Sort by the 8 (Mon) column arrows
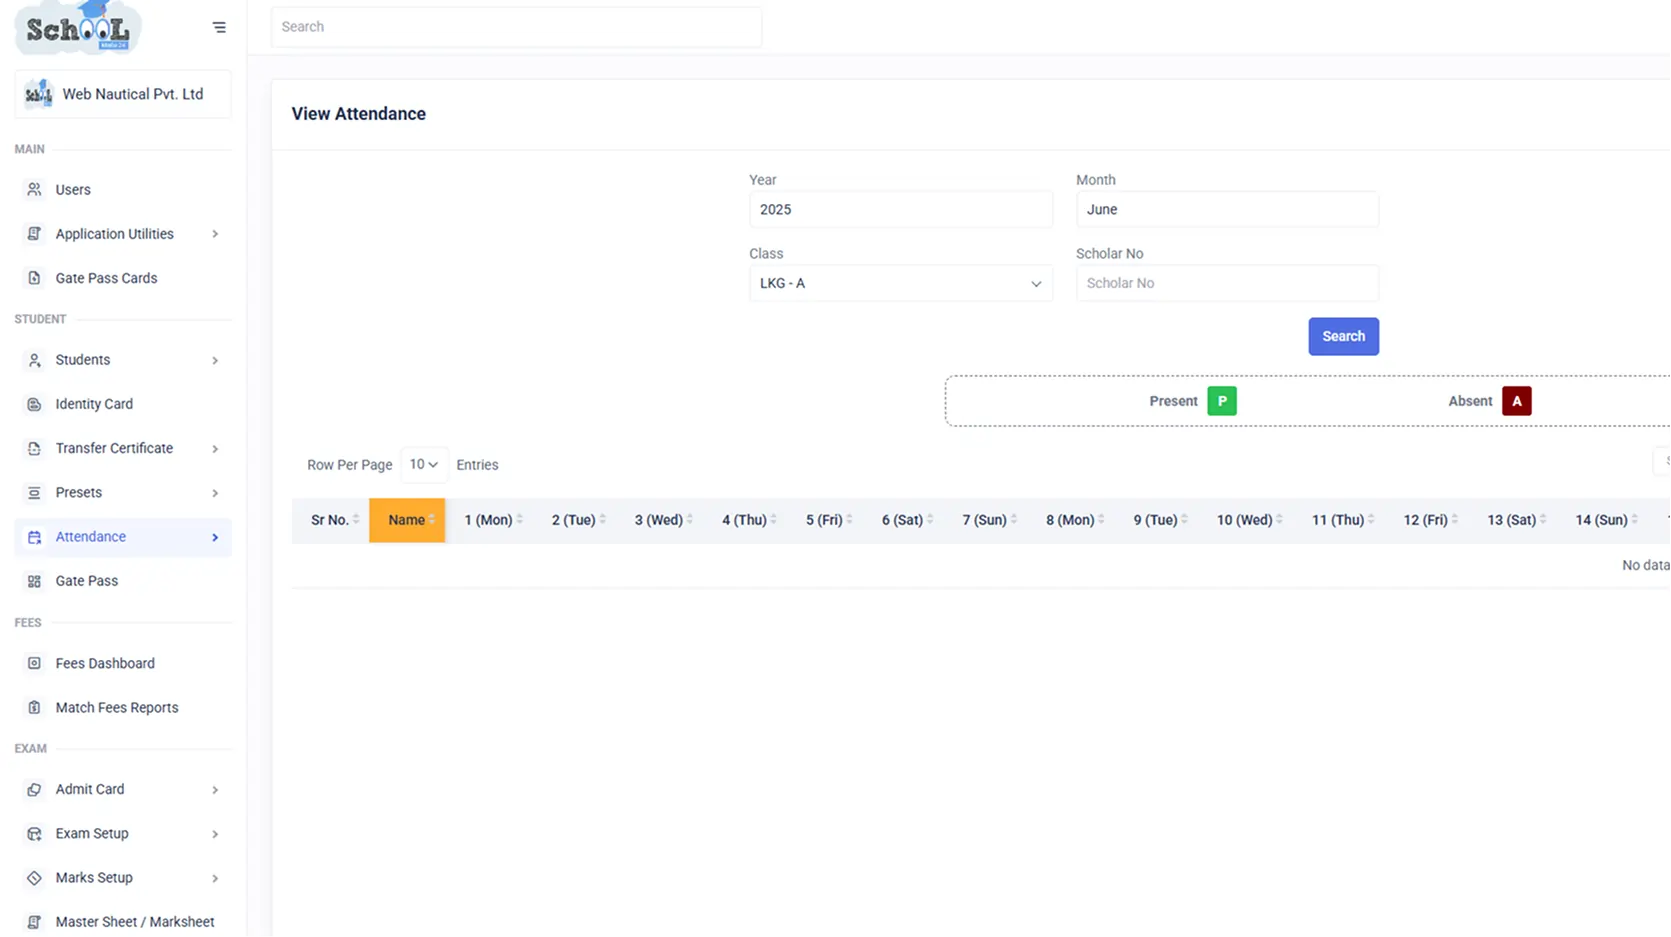 (1102, 520)
